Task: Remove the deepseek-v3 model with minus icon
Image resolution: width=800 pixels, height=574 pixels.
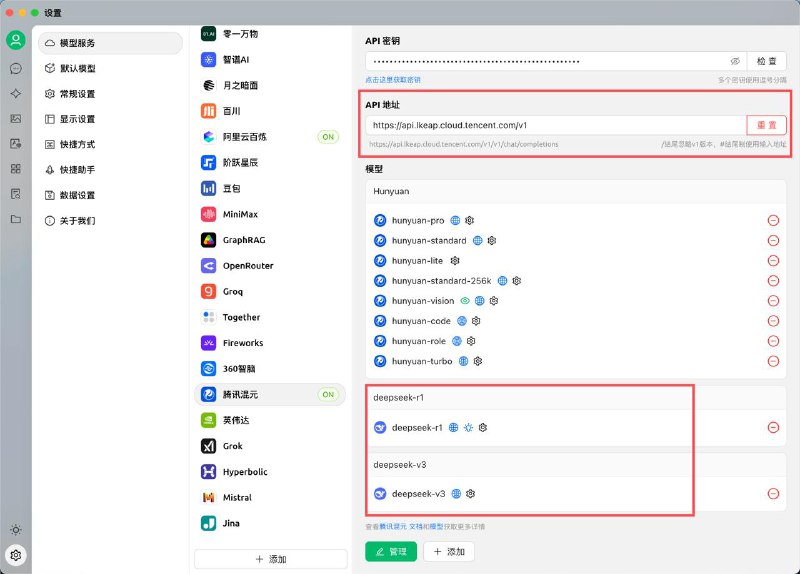Action: 773,494
